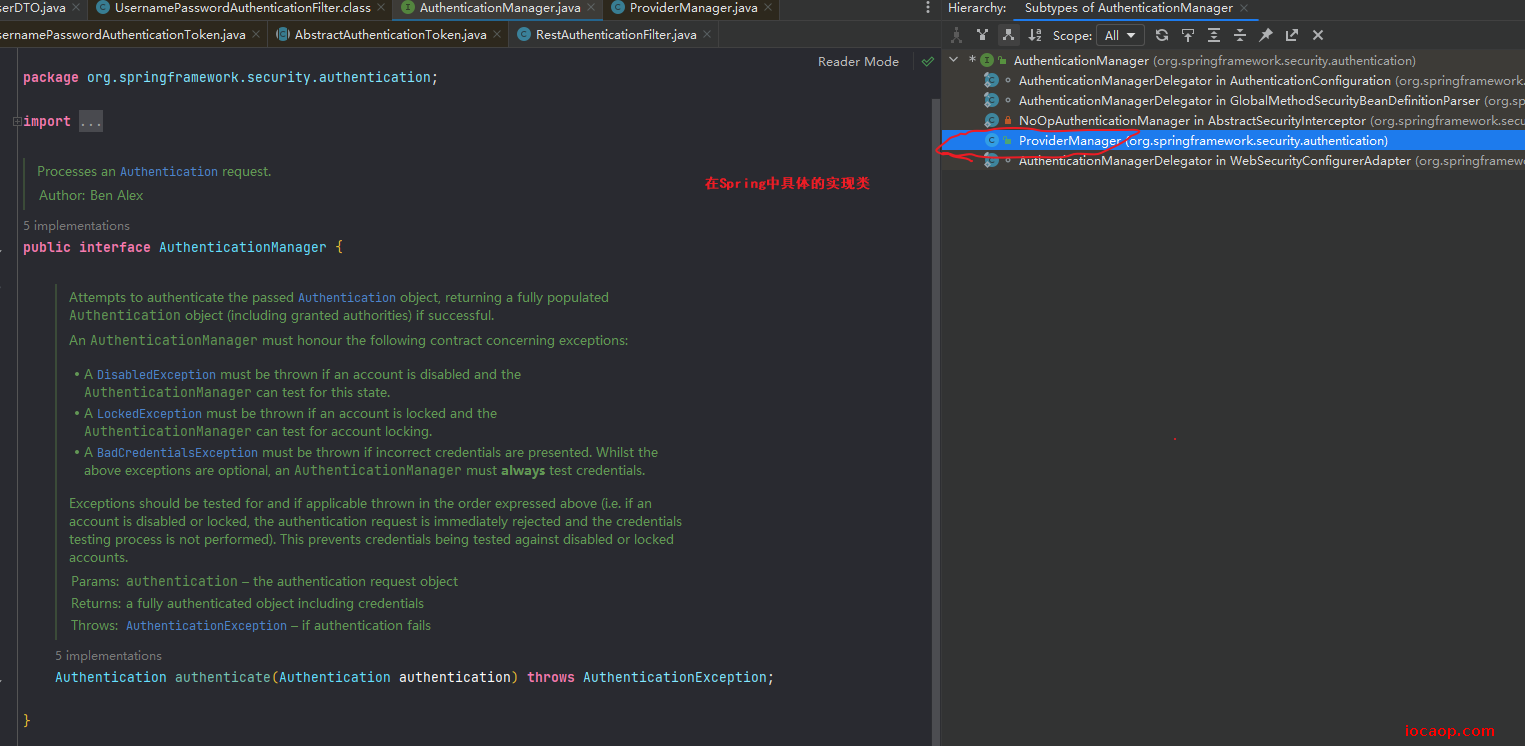Close the AuthenticationManager.java tab
The height and width of the screenshot is (746, 1525).
592,8
